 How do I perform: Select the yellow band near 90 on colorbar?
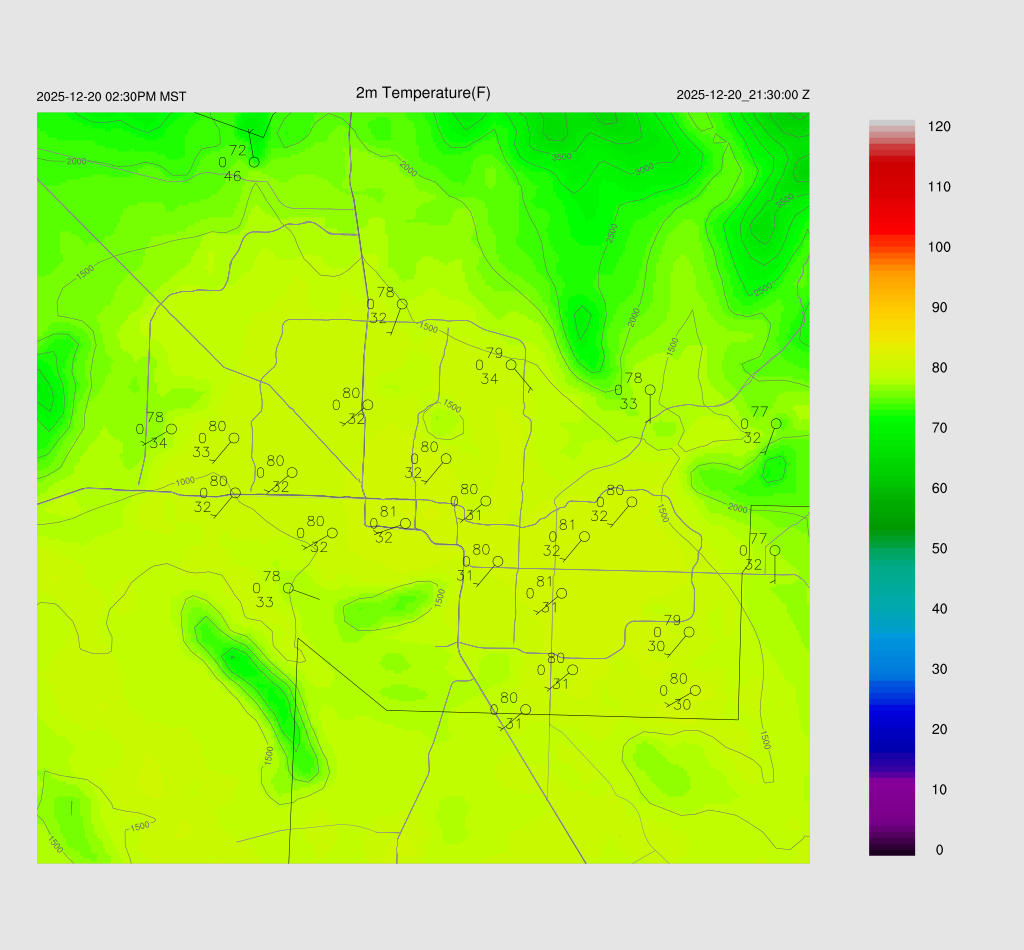892,308
